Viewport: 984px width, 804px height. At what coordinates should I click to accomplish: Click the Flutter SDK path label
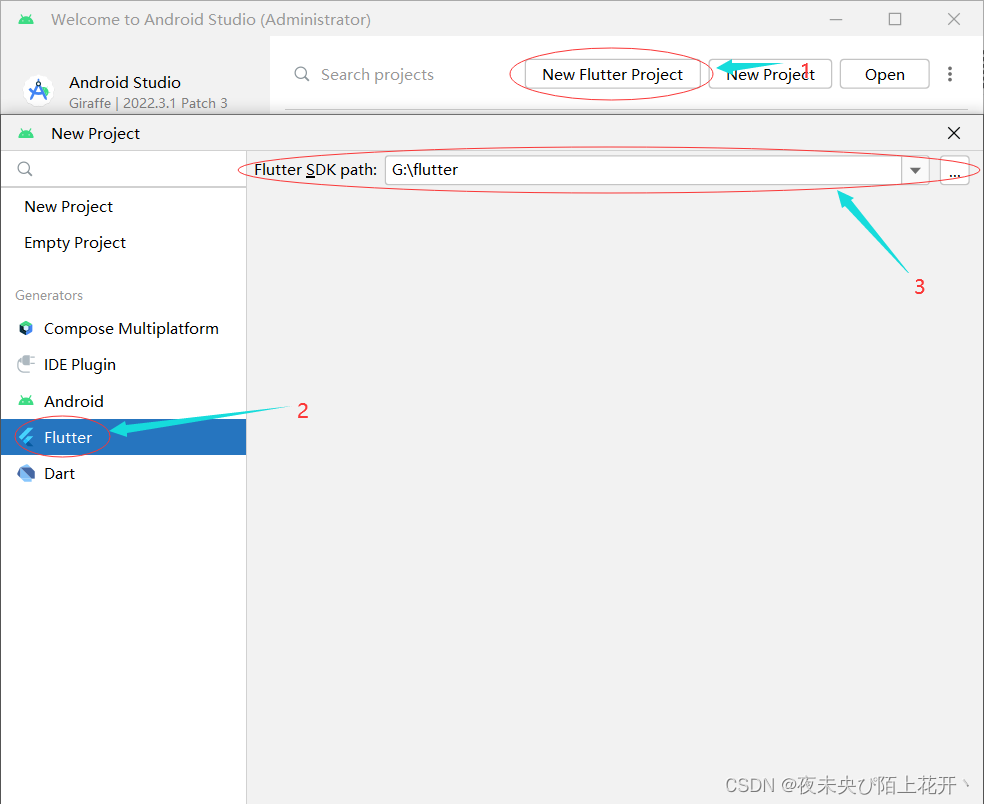[x=315, y=170]
